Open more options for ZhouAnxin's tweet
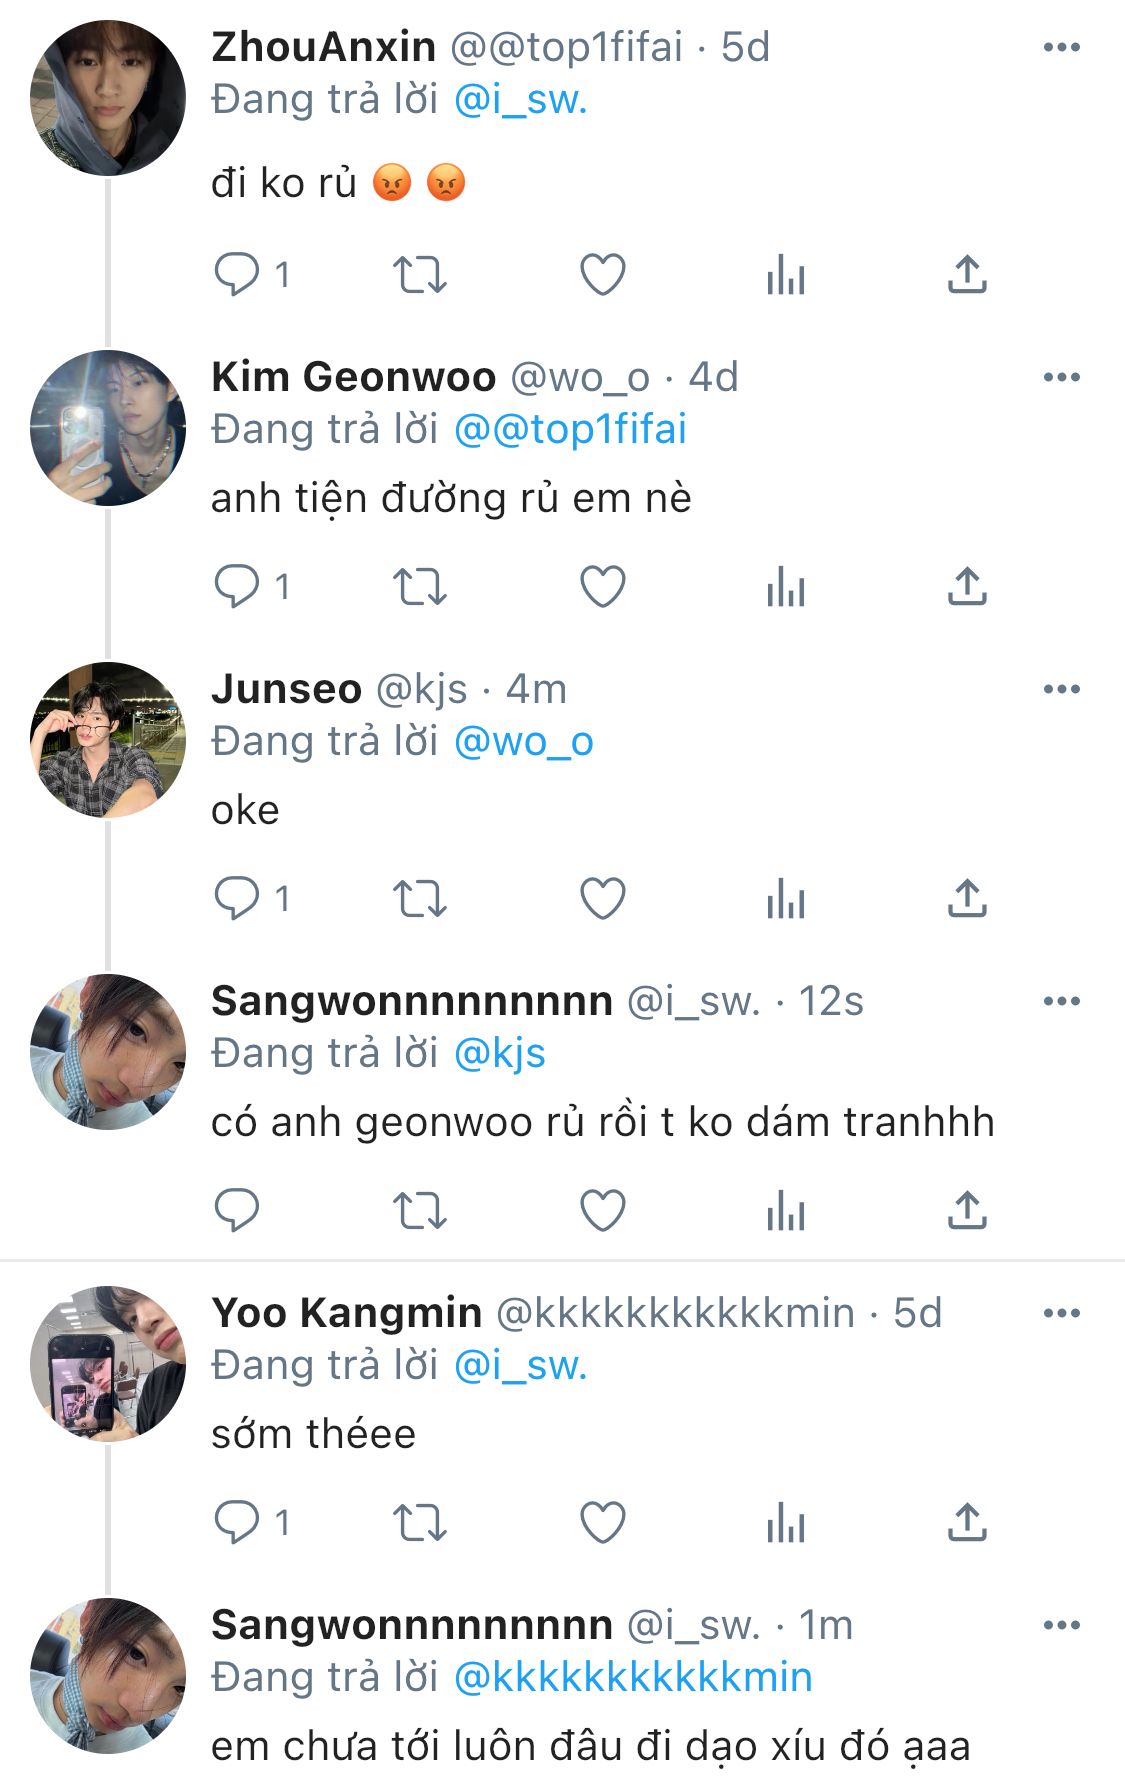This screenshot has height=1787, width=1125. (x=1061, y=47)
